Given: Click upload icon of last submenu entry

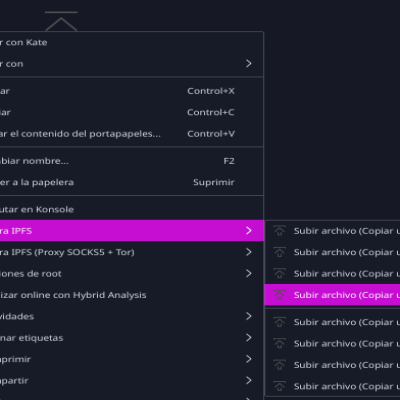Looking at the screenshot, I should click(x=279, y=386).
